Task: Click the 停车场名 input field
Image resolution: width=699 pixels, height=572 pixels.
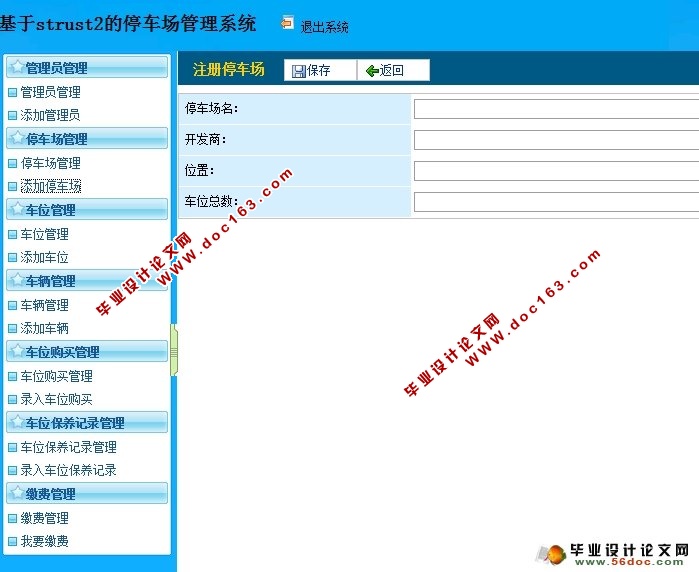Action: coord(556,109)
